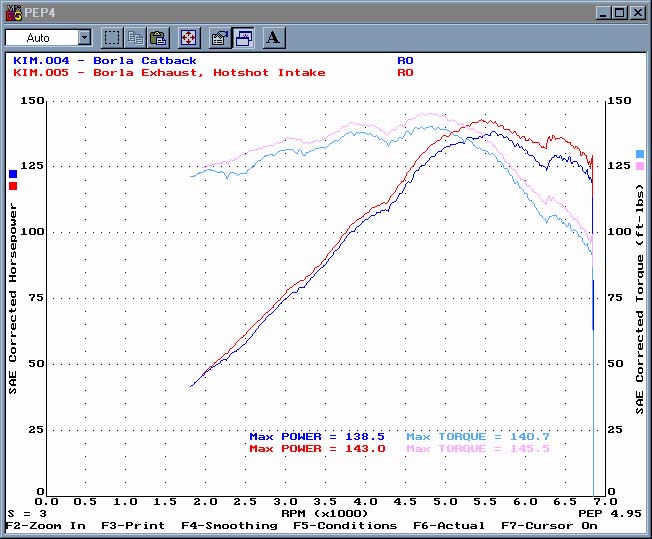Click the pink torque legend square
This screenshot has width=652, height=539.
point(640,166)
